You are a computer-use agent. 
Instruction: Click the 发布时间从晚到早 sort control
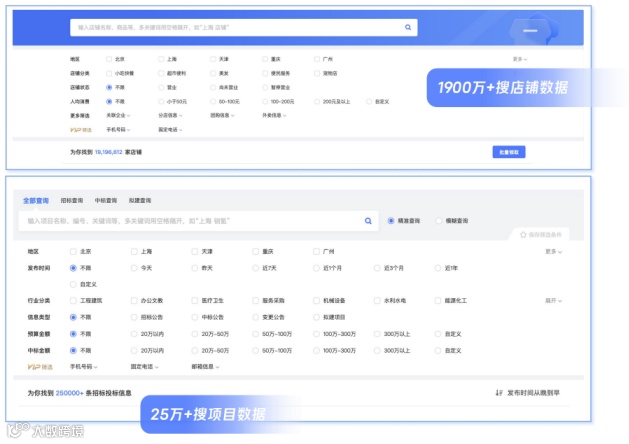[x=528, y=393]
